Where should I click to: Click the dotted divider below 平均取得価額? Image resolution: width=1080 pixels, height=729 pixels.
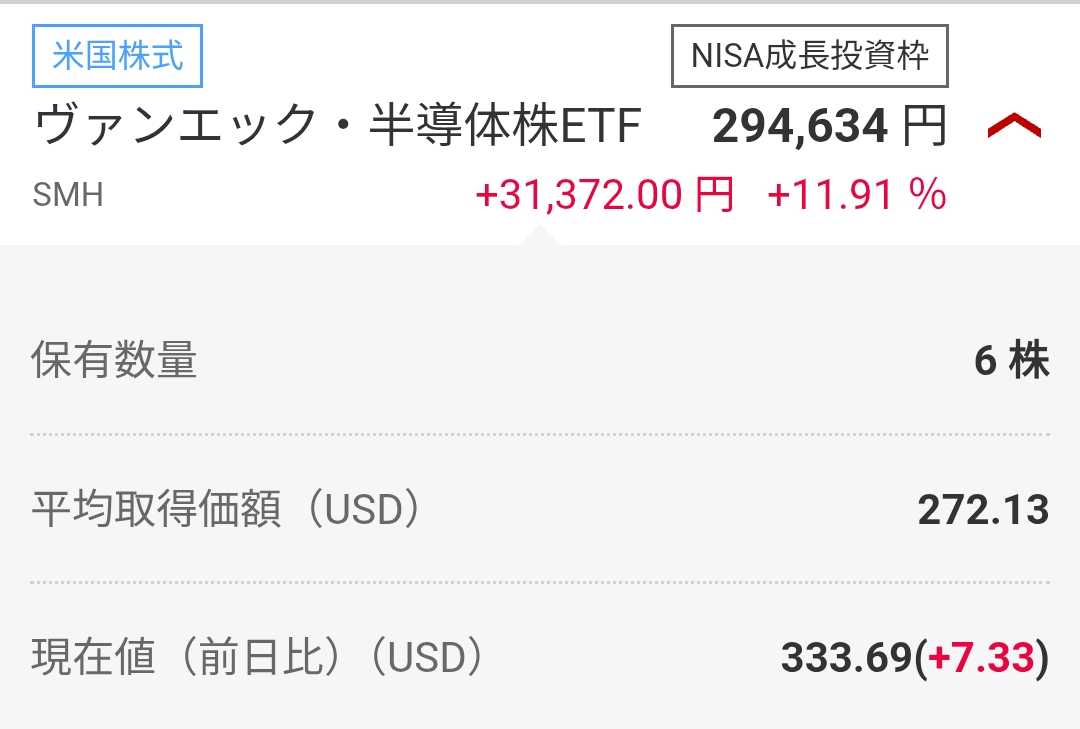540,582
